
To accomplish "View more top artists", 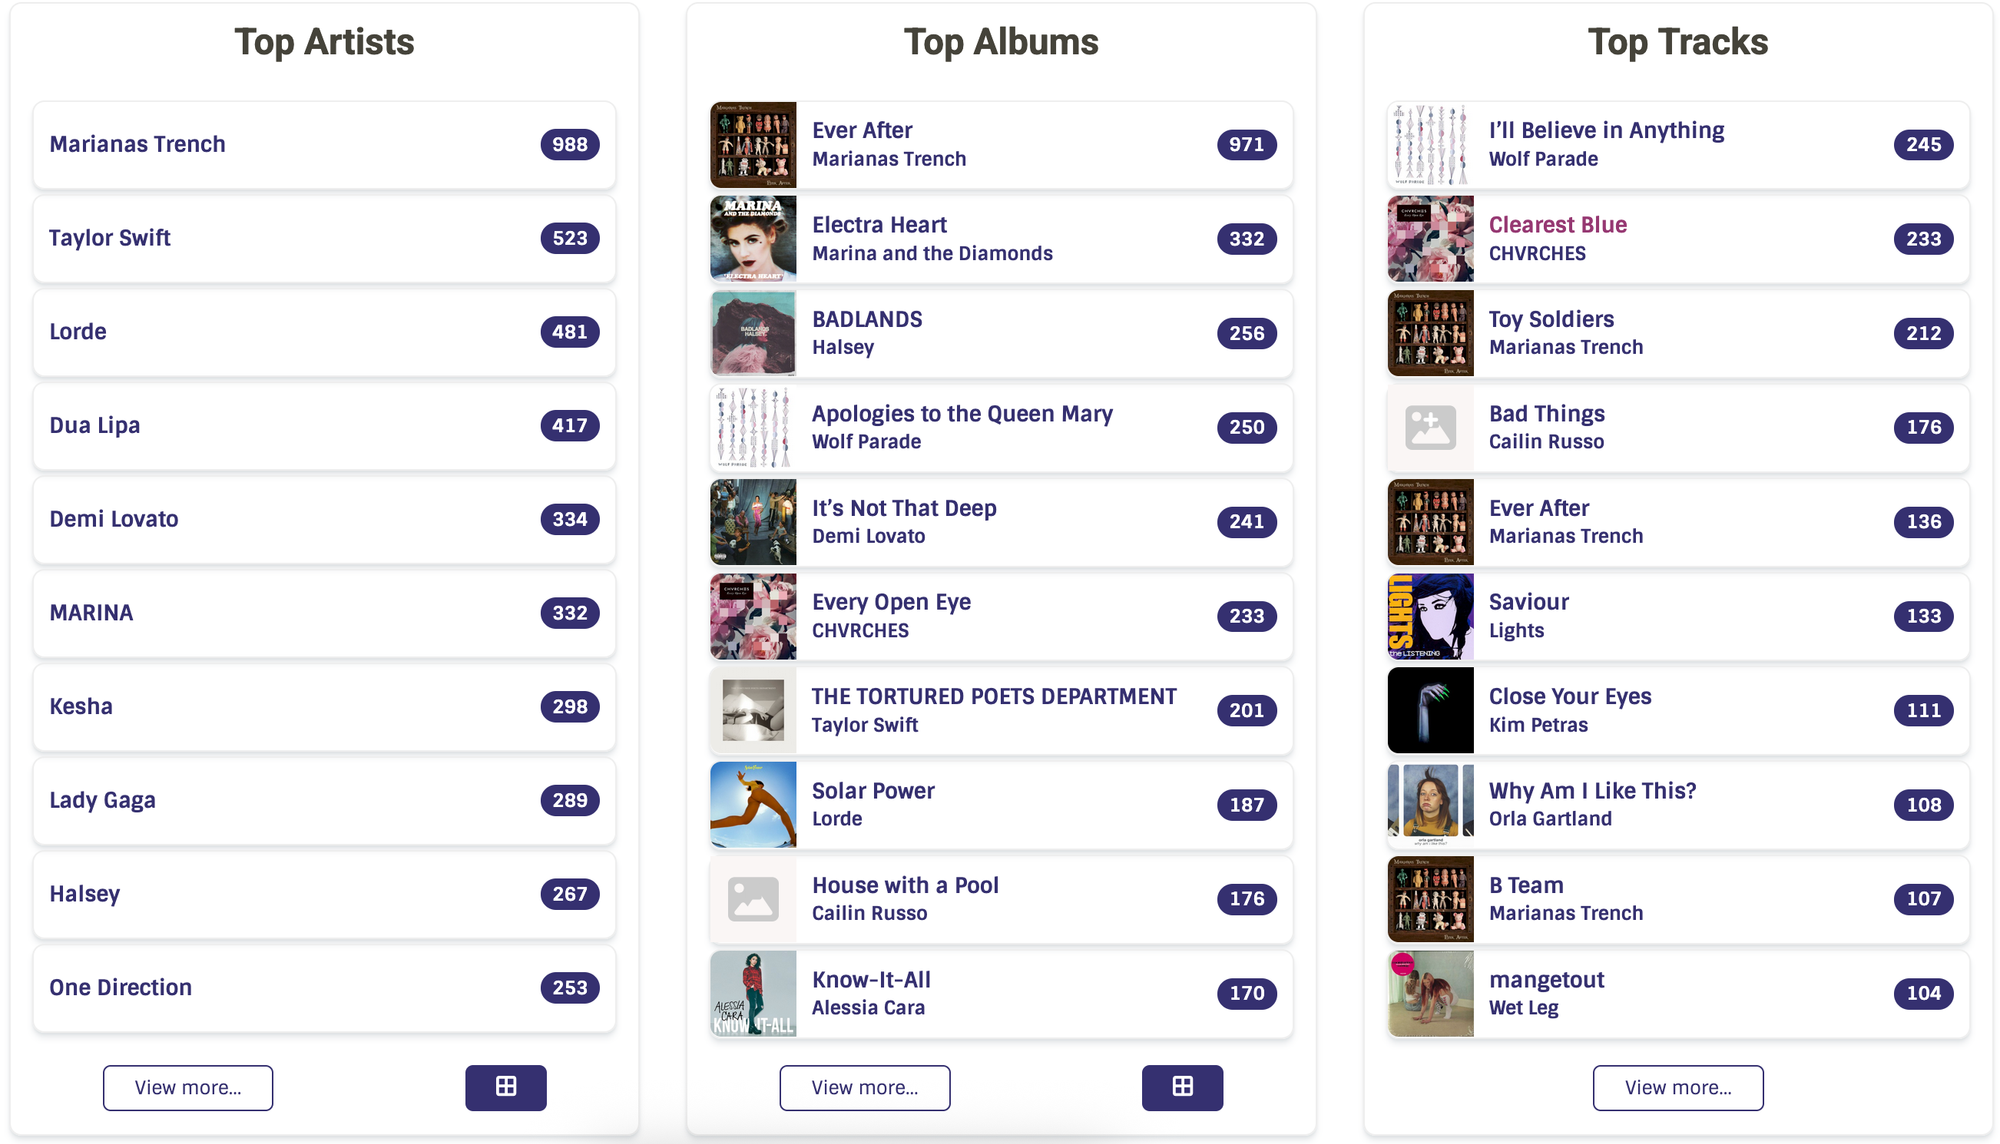I will pos(188,1087).
